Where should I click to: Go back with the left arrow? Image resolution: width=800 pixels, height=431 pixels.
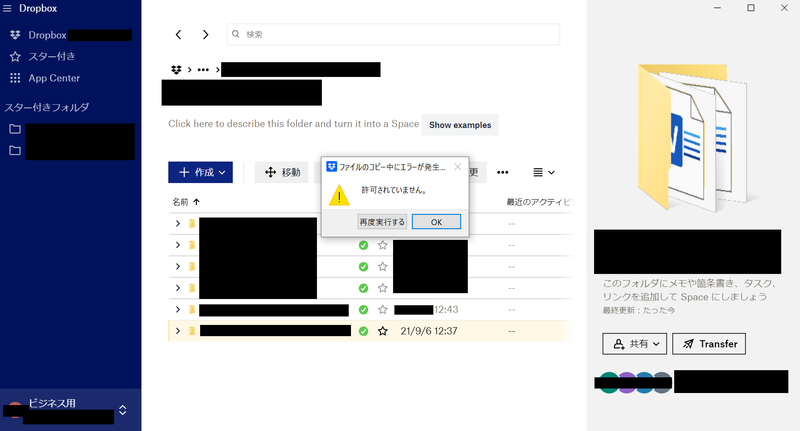point(178,34)
